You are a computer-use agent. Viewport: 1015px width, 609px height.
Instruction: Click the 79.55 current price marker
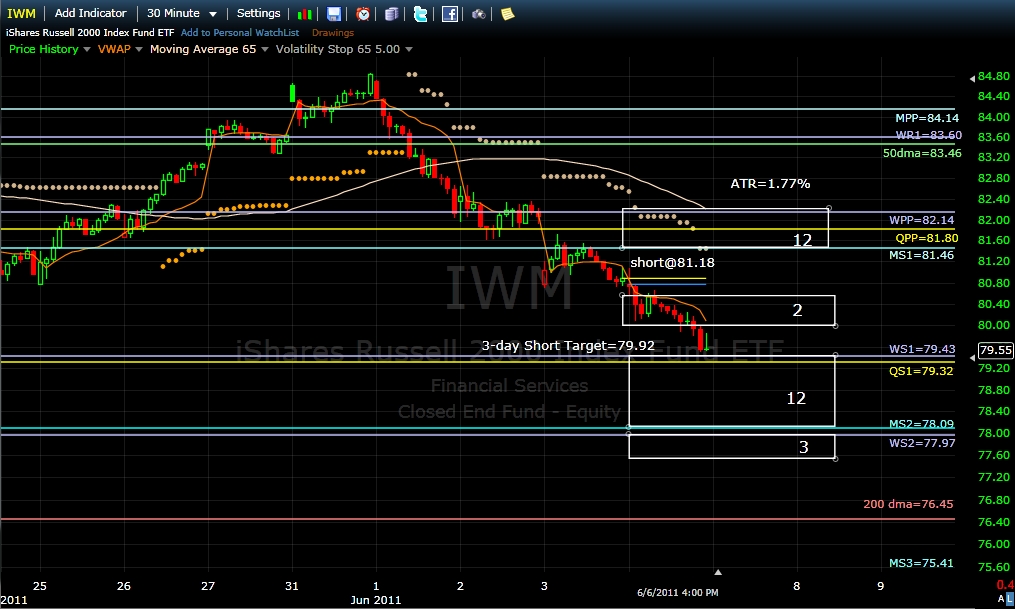tap(994, 351)
